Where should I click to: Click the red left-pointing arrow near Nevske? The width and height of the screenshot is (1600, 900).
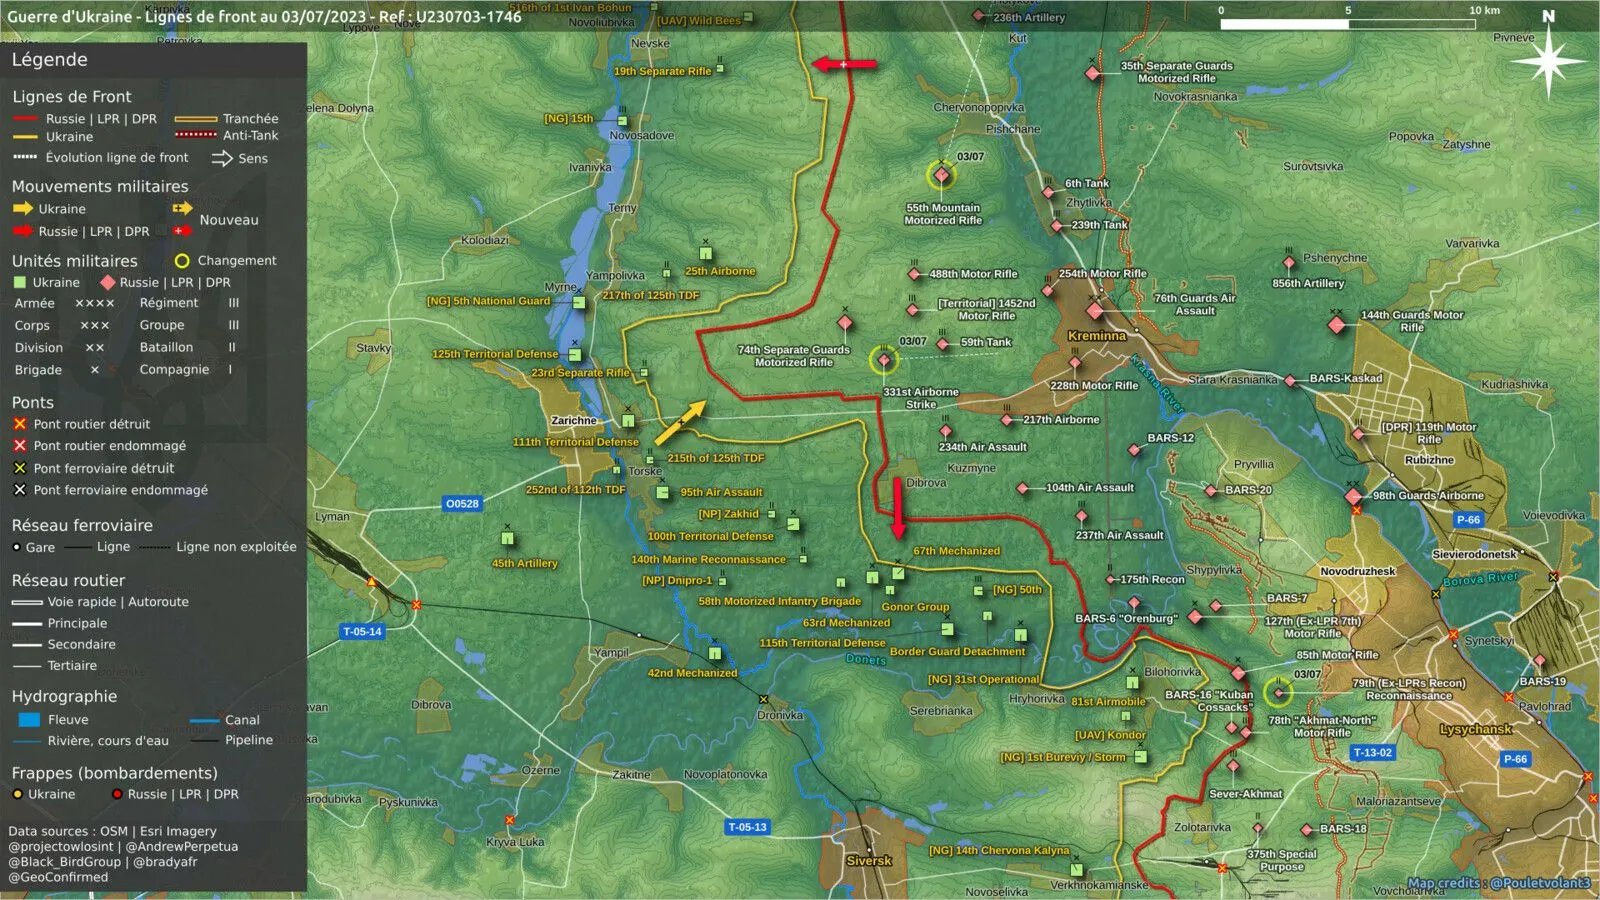coord(845,64)
